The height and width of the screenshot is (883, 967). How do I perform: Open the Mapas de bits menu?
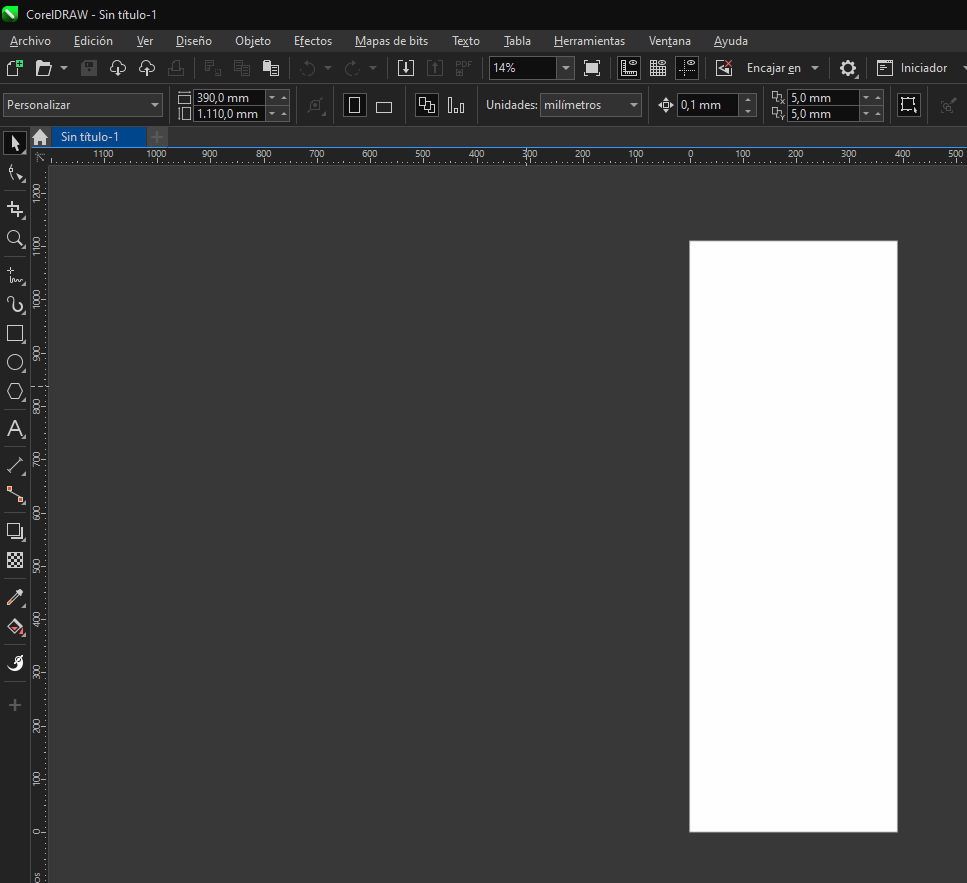click(391, 41)
